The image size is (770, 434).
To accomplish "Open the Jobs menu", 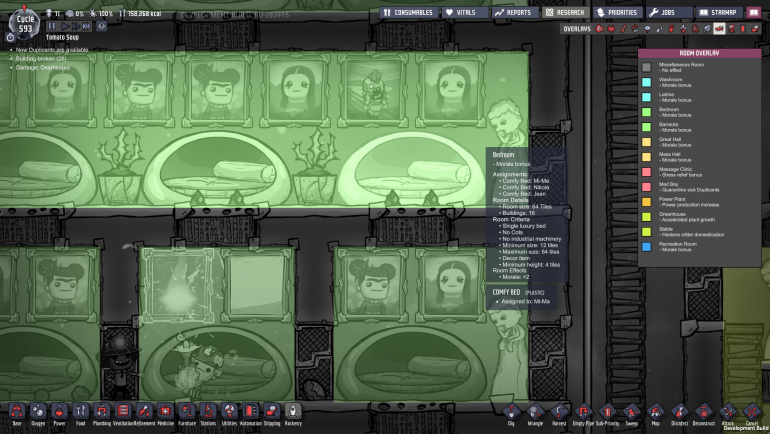I will (x=669, y=13).
